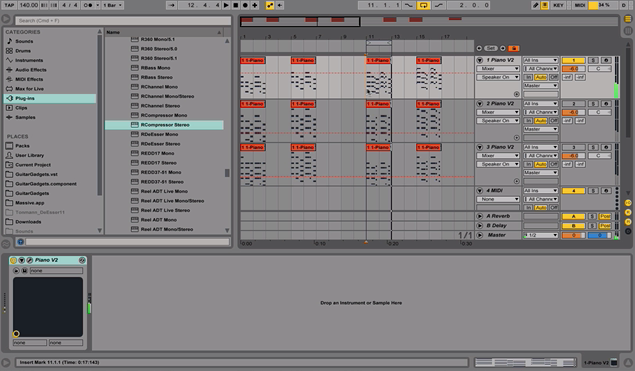Open Master output dropdown on track 1
Screen dimensions: 635x371
[541, 85]
